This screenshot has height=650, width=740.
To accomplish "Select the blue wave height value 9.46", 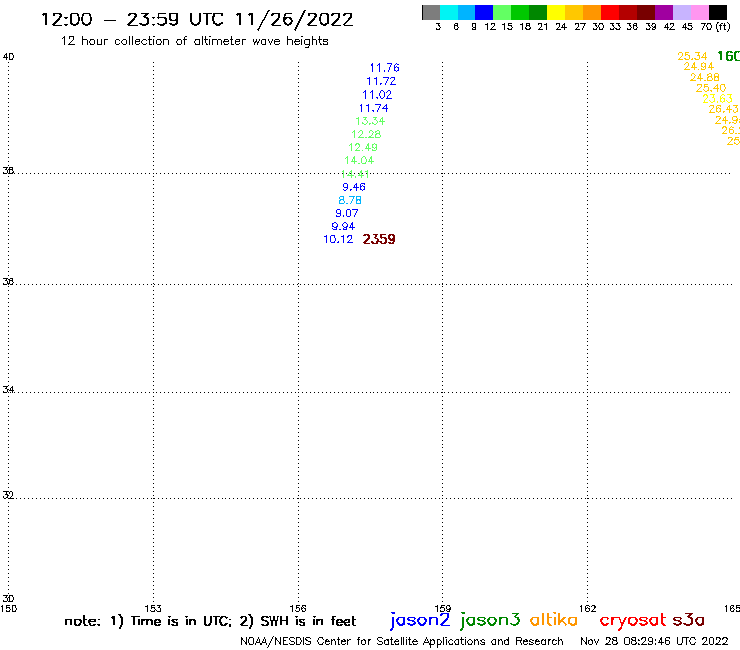I will pyautogui.click(x=354, y=187).
